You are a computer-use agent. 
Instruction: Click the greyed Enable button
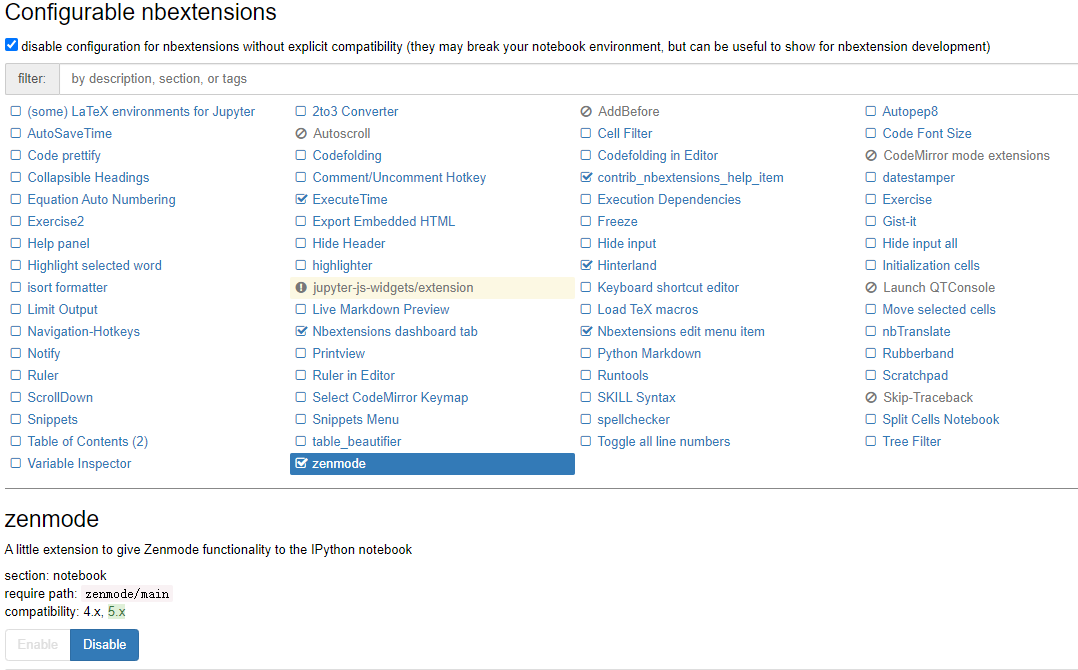38,645
